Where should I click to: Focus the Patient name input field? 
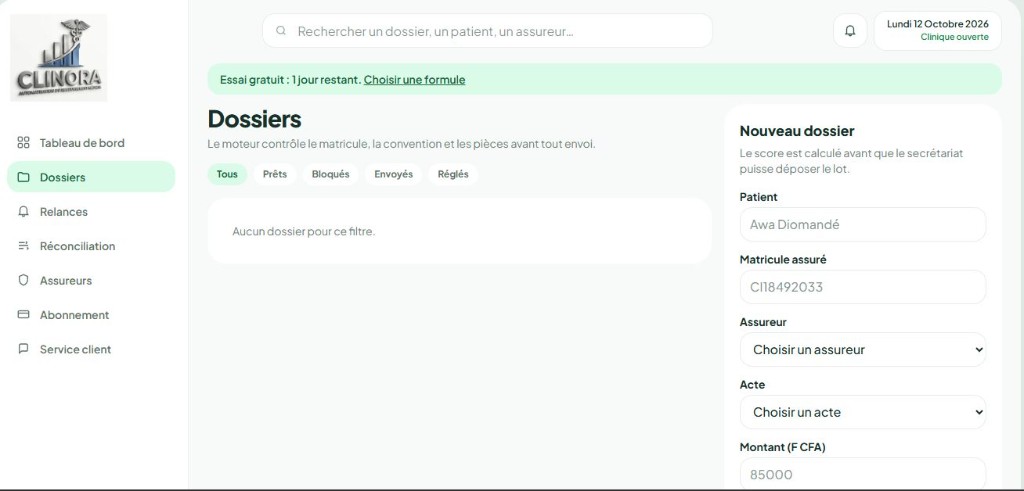pos(863,225)
